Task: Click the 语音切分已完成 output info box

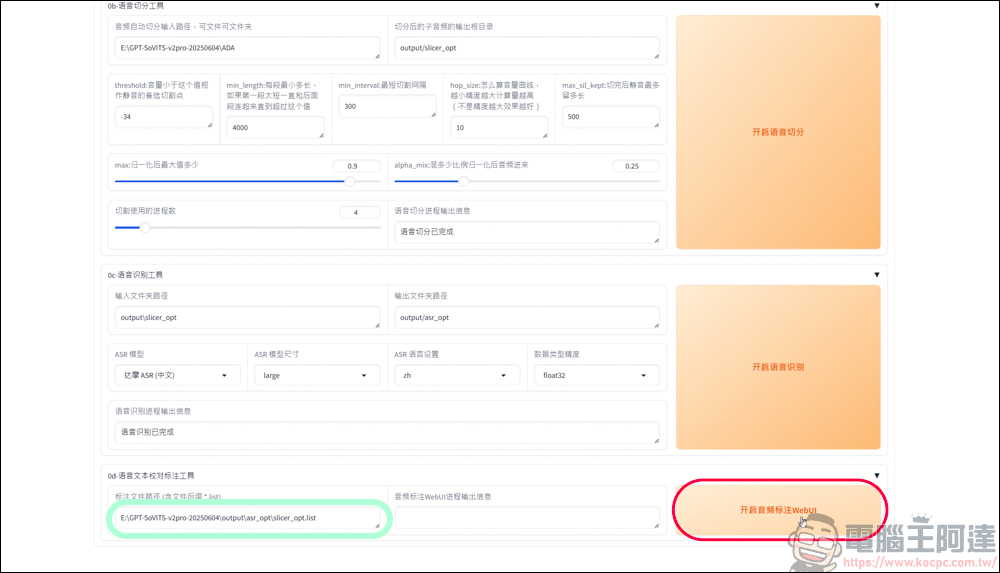Action: (527, 232)
